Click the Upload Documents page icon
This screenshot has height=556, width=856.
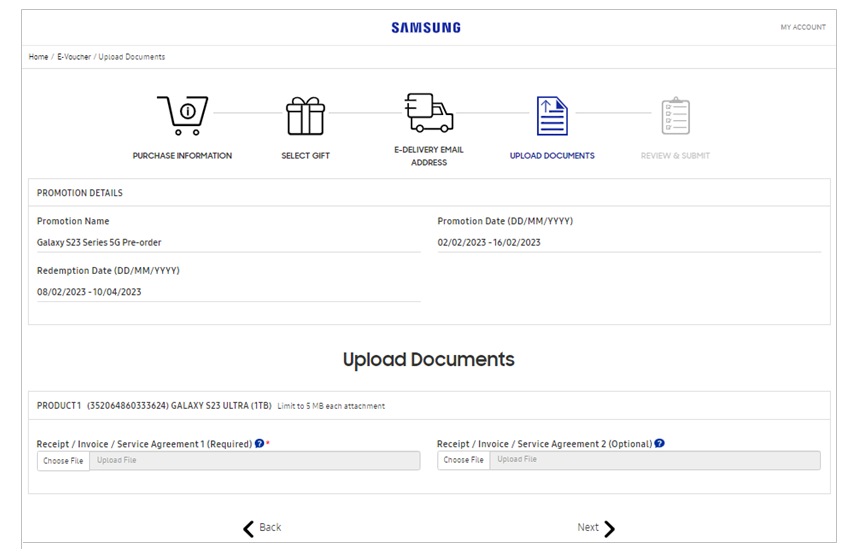tap(552, 116)
